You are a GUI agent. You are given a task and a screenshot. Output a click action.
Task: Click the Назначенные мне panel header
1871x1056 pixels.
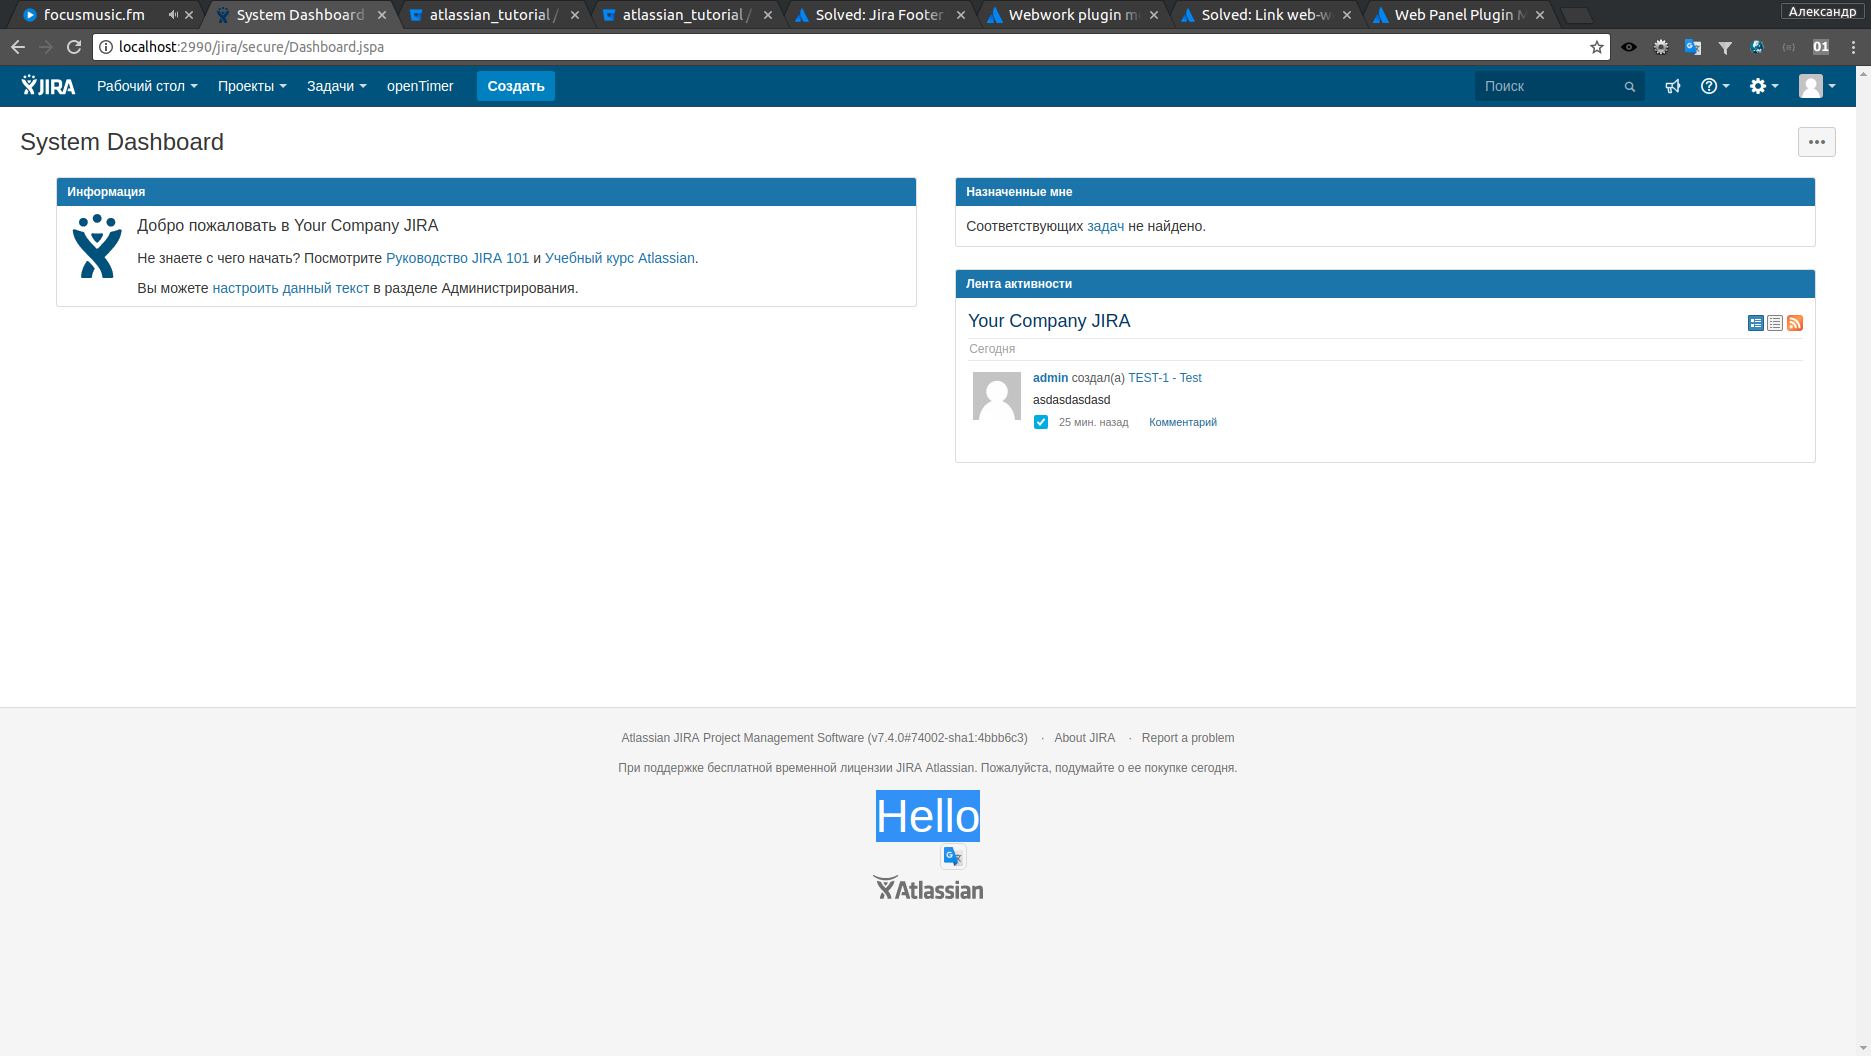tap(1385, 192)
